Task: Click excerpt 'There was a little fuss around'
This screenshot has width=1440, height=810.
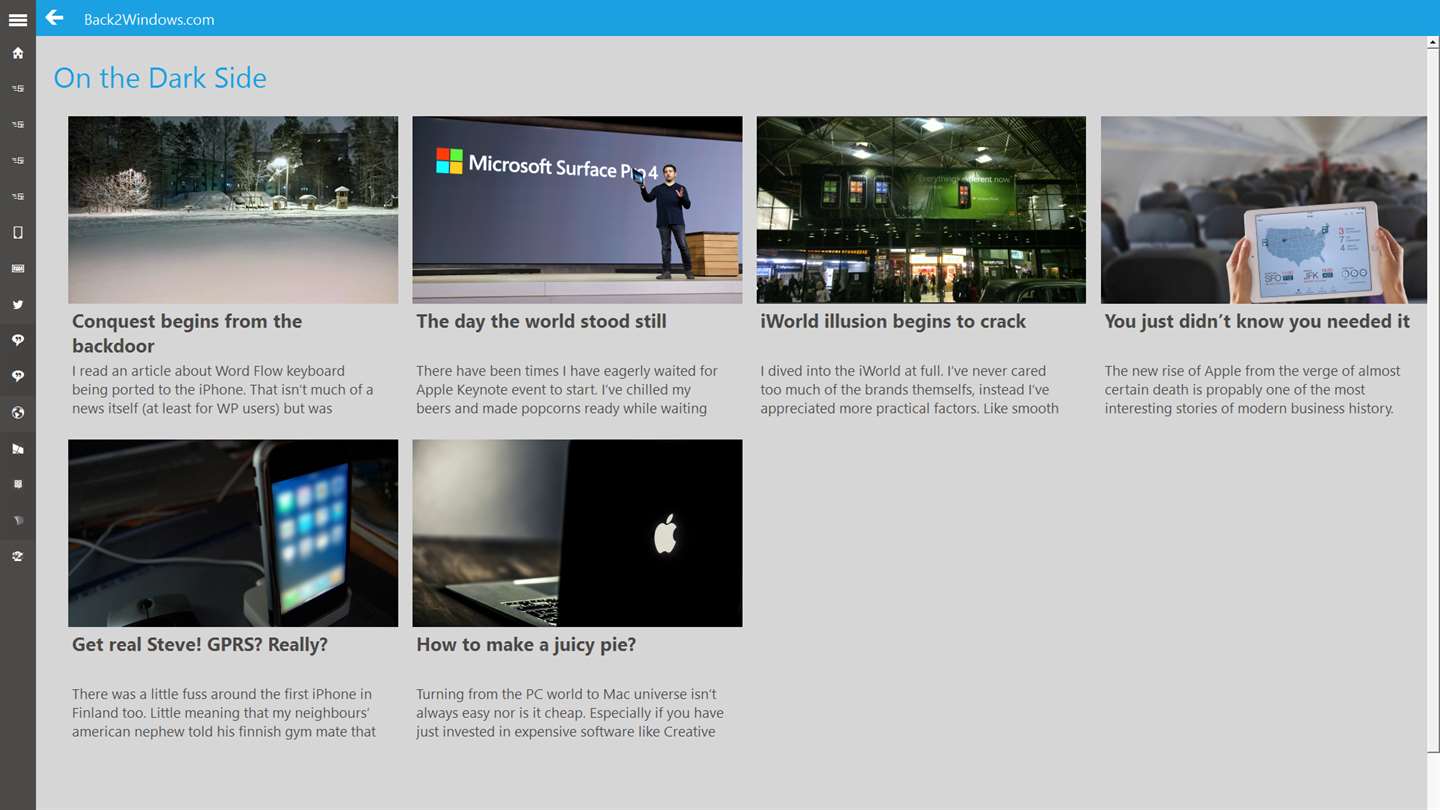Action: tap(224, 713)
